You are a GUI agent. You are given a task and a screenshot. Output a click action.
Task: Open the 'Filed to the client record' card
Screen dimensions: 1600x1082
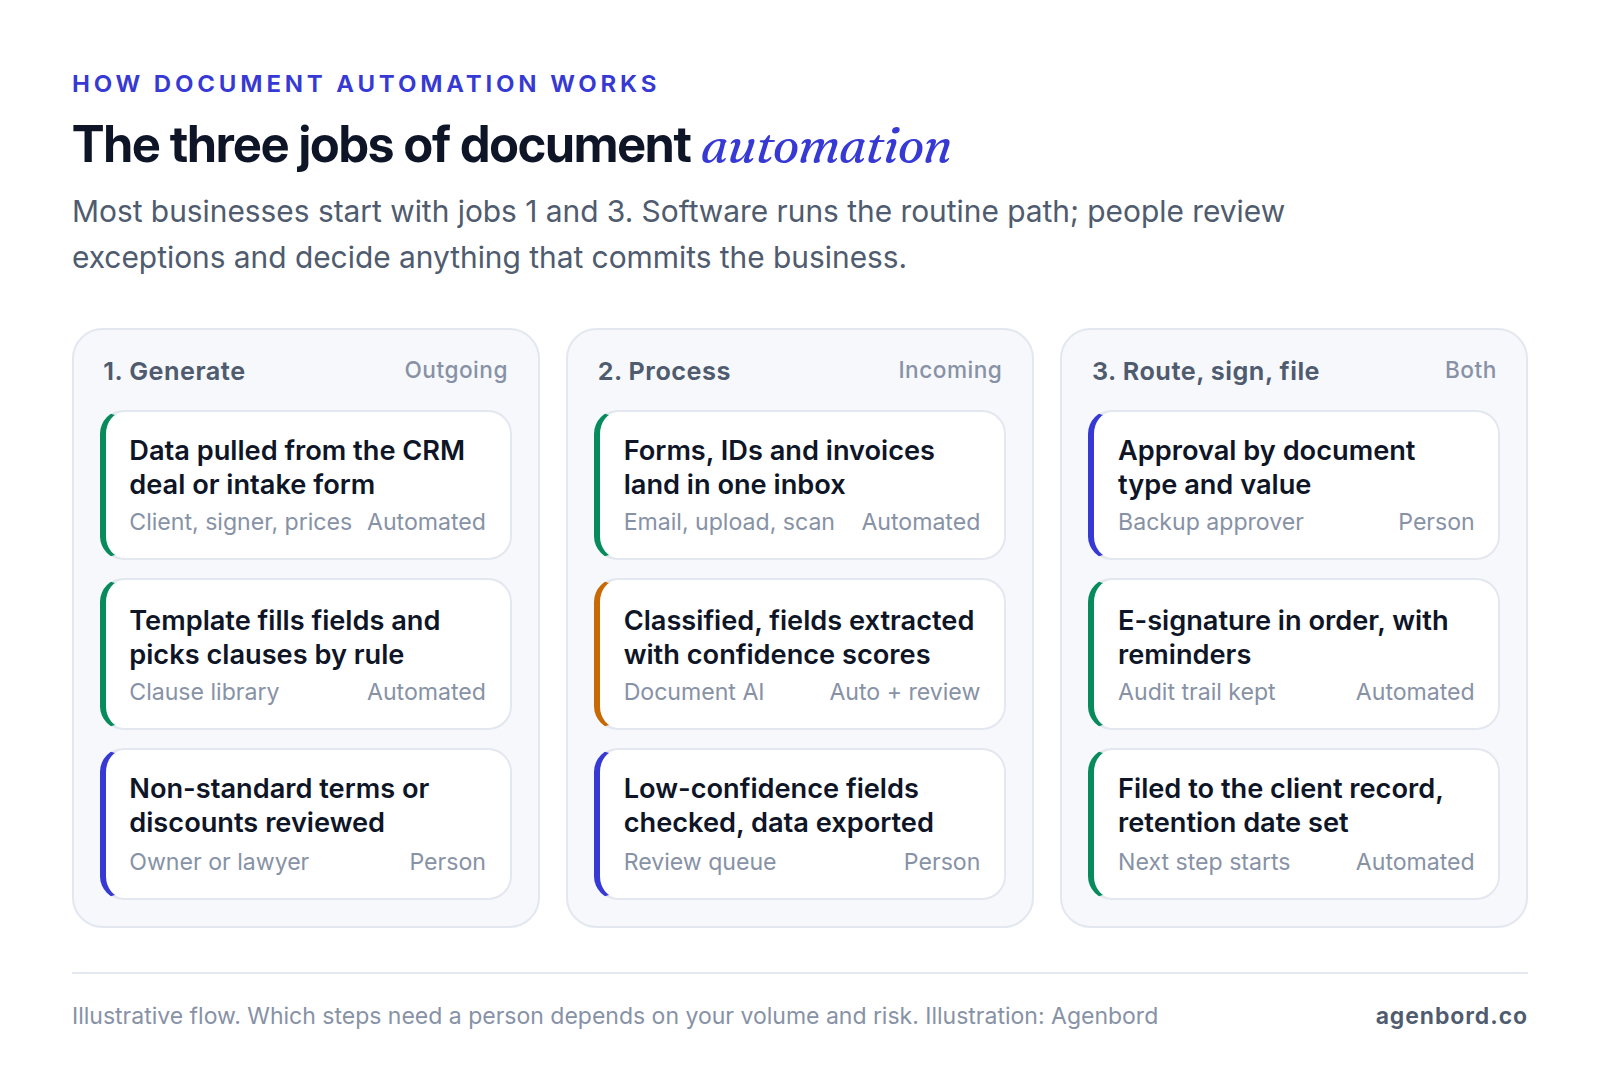[x=1294, y=824]
